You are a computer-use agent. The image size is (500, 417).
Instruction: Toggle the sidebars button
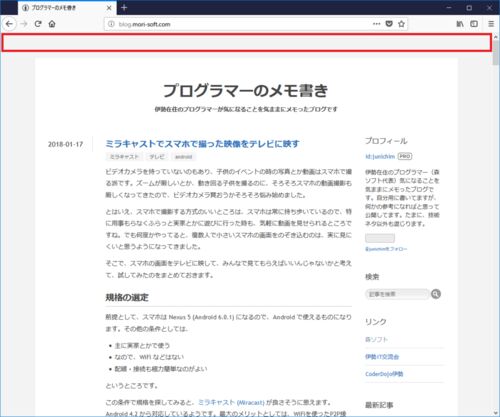(x=474, y=24)
